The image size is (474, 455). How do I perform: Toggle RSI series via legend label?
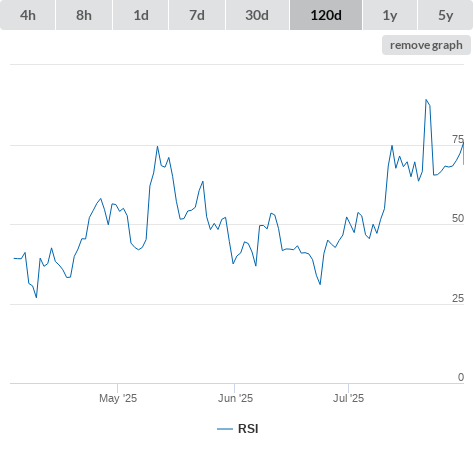[248, 429]
